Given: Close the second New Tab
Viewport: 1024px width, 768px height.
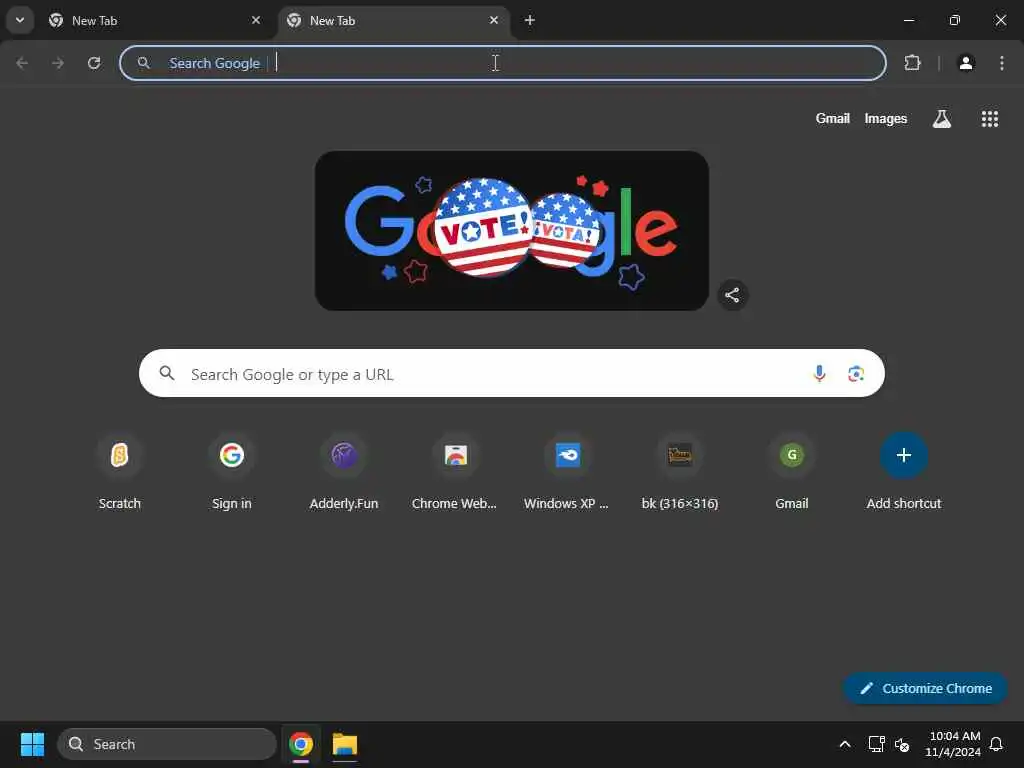Looking at the screenshot, I should click(x=494, y=20).
